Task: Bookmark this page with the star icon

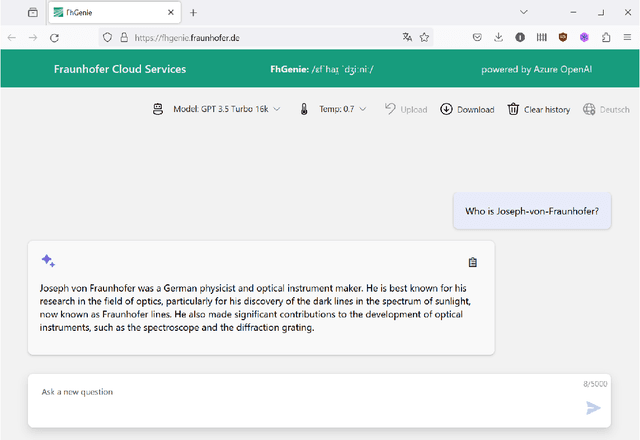Action: (x=425, y=37)
